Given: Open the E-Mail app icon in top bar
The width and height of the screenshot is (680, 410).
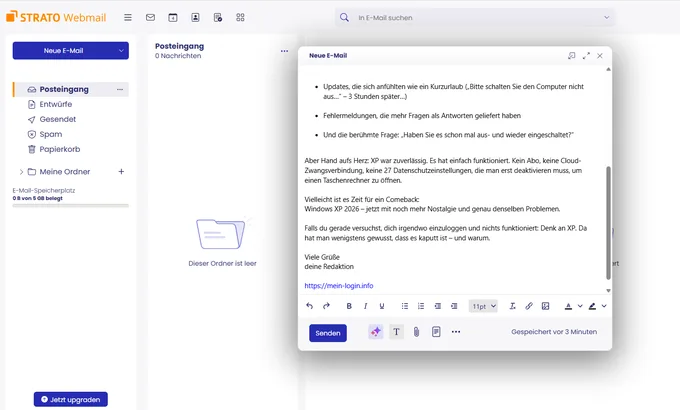Looking at the screenshot, I should pyautogui.click(x=150, y=17).
